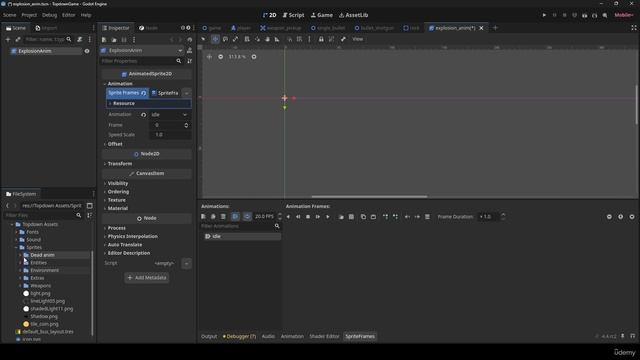Toggle visibility of the ExplosionAnim node
The image size is (640, 360).
click(87, 51)
